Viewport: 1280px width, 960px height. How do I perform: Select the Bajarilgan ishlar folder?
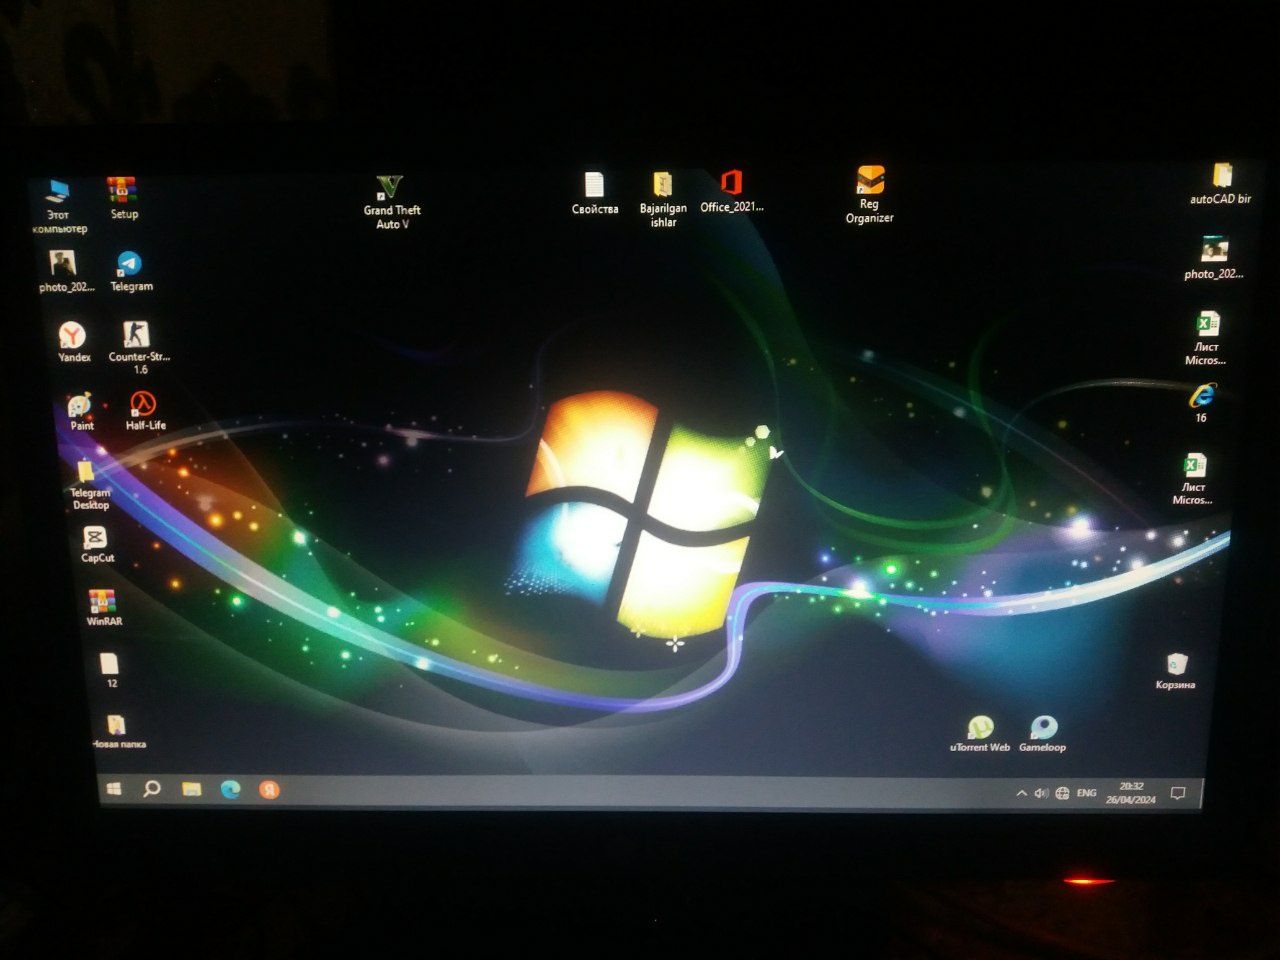coord(663,199)
